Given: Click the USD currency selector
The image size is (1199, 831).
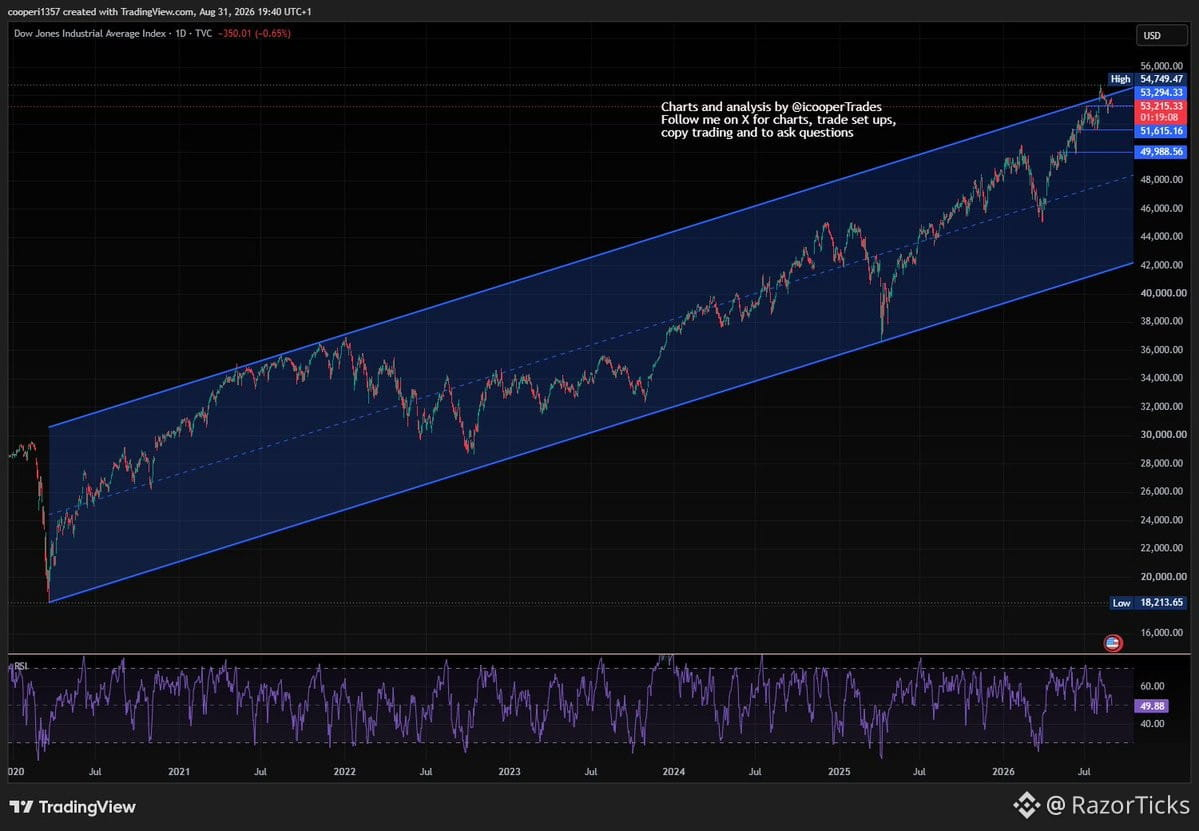Looking at the screenshot, I should 1161,35.
